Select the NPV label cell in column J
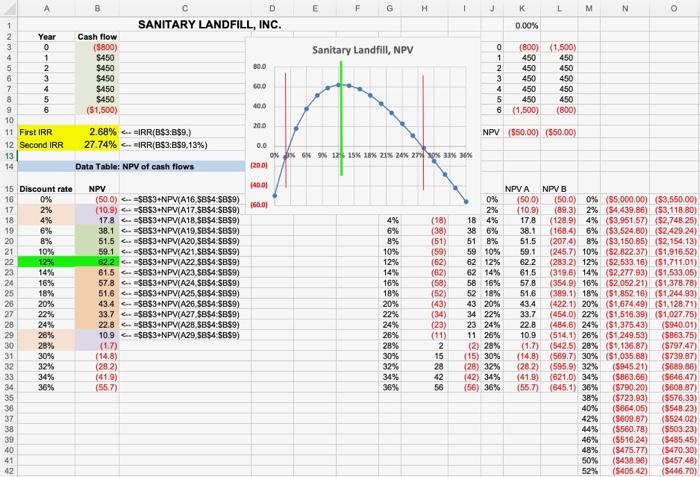The width and height of the screenshot is (700, 477). coord(491,132)
